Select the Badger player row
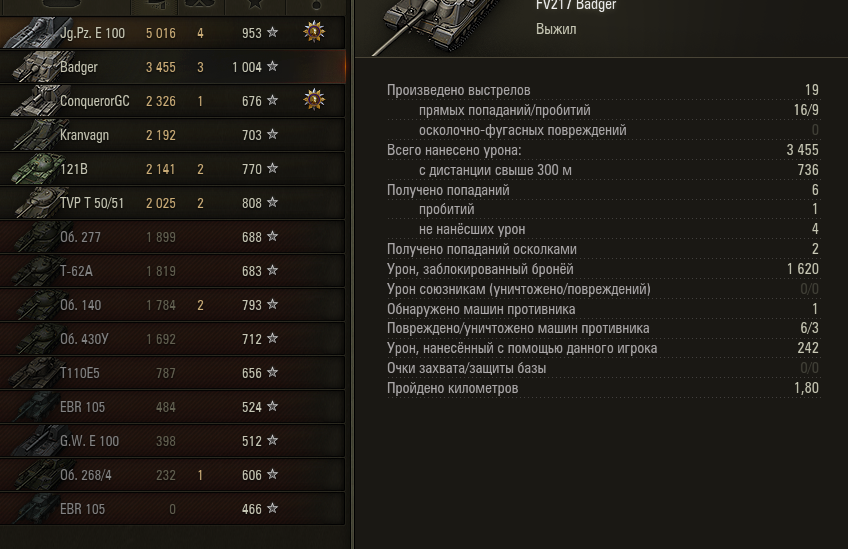The width and height of the screenshot is (848, 549). (x=173, y=67)
